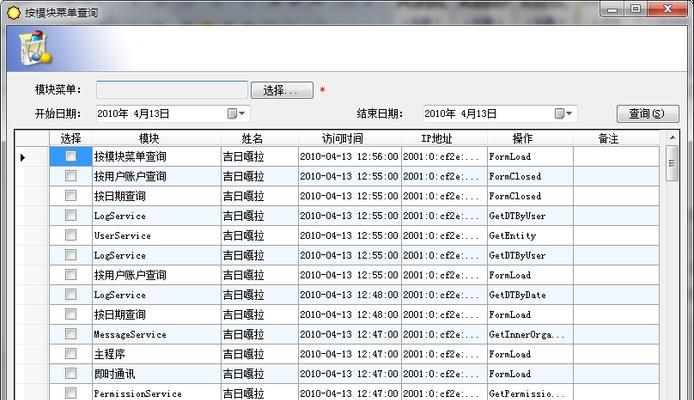Image resolution: width=694 pixels, height=400 pixels.
Task: Click the shopping bag header icon
Action: (x=35, y=47)
